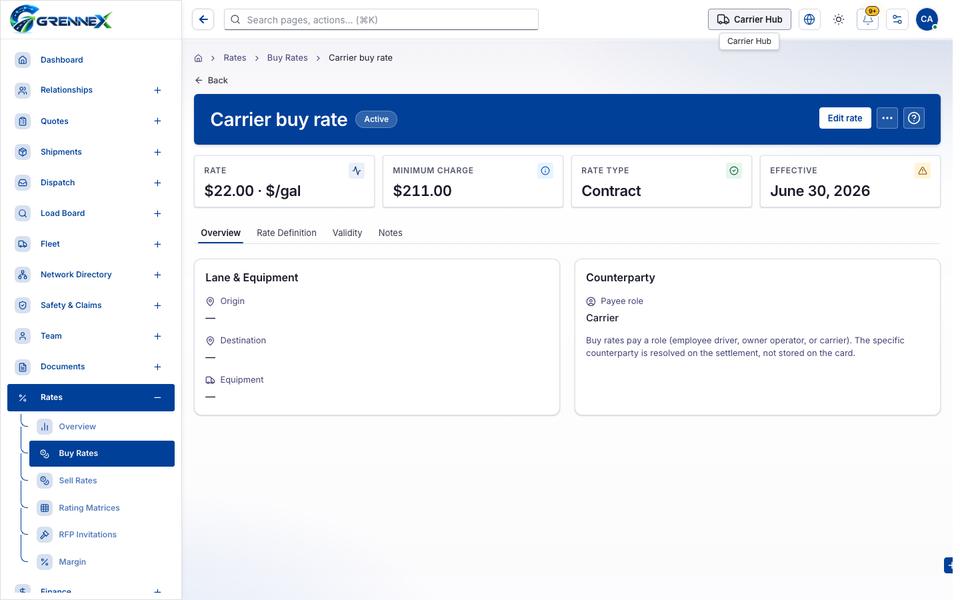Switch to the Validity tab
960x600 pixels.
pyautogui.click(x=347, y=233)
